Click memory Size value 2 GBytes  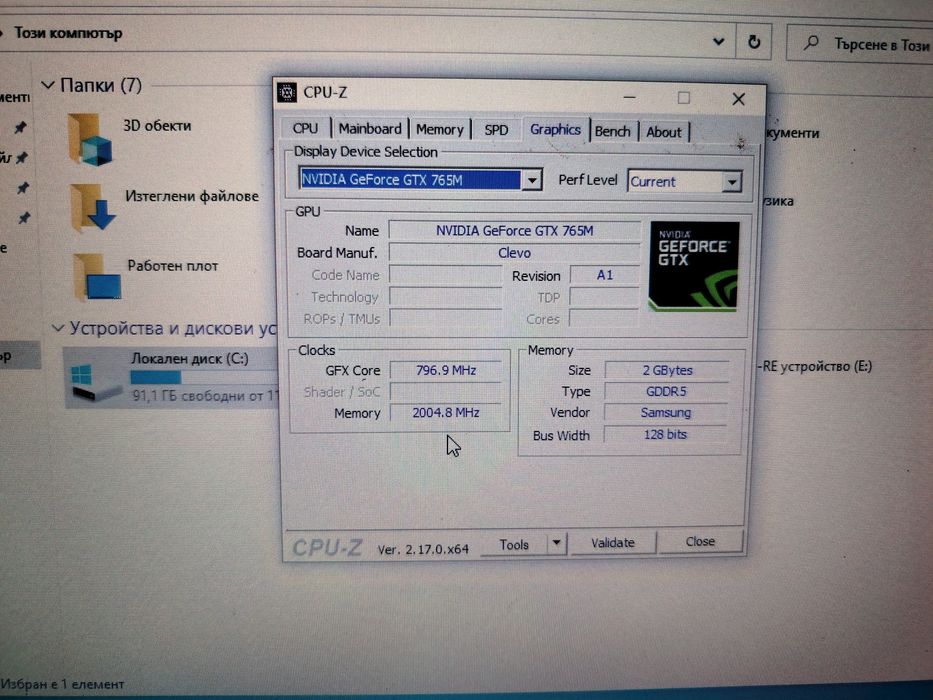tap(667, 370)
